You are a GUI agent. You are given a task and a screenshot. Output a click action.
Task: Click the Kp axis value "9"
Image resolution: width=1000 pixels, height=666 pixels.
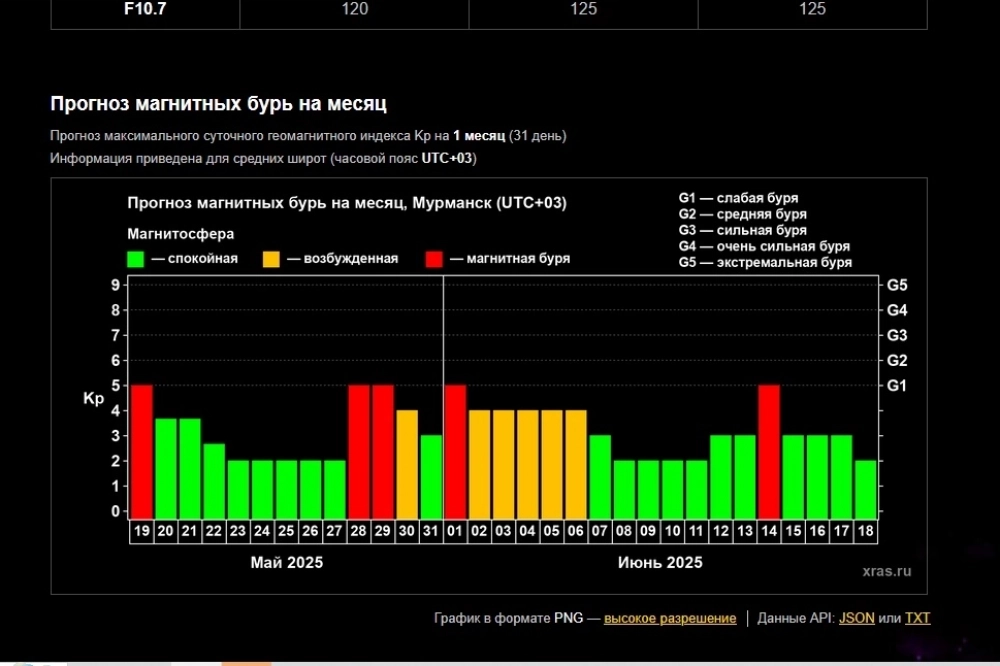115,285
